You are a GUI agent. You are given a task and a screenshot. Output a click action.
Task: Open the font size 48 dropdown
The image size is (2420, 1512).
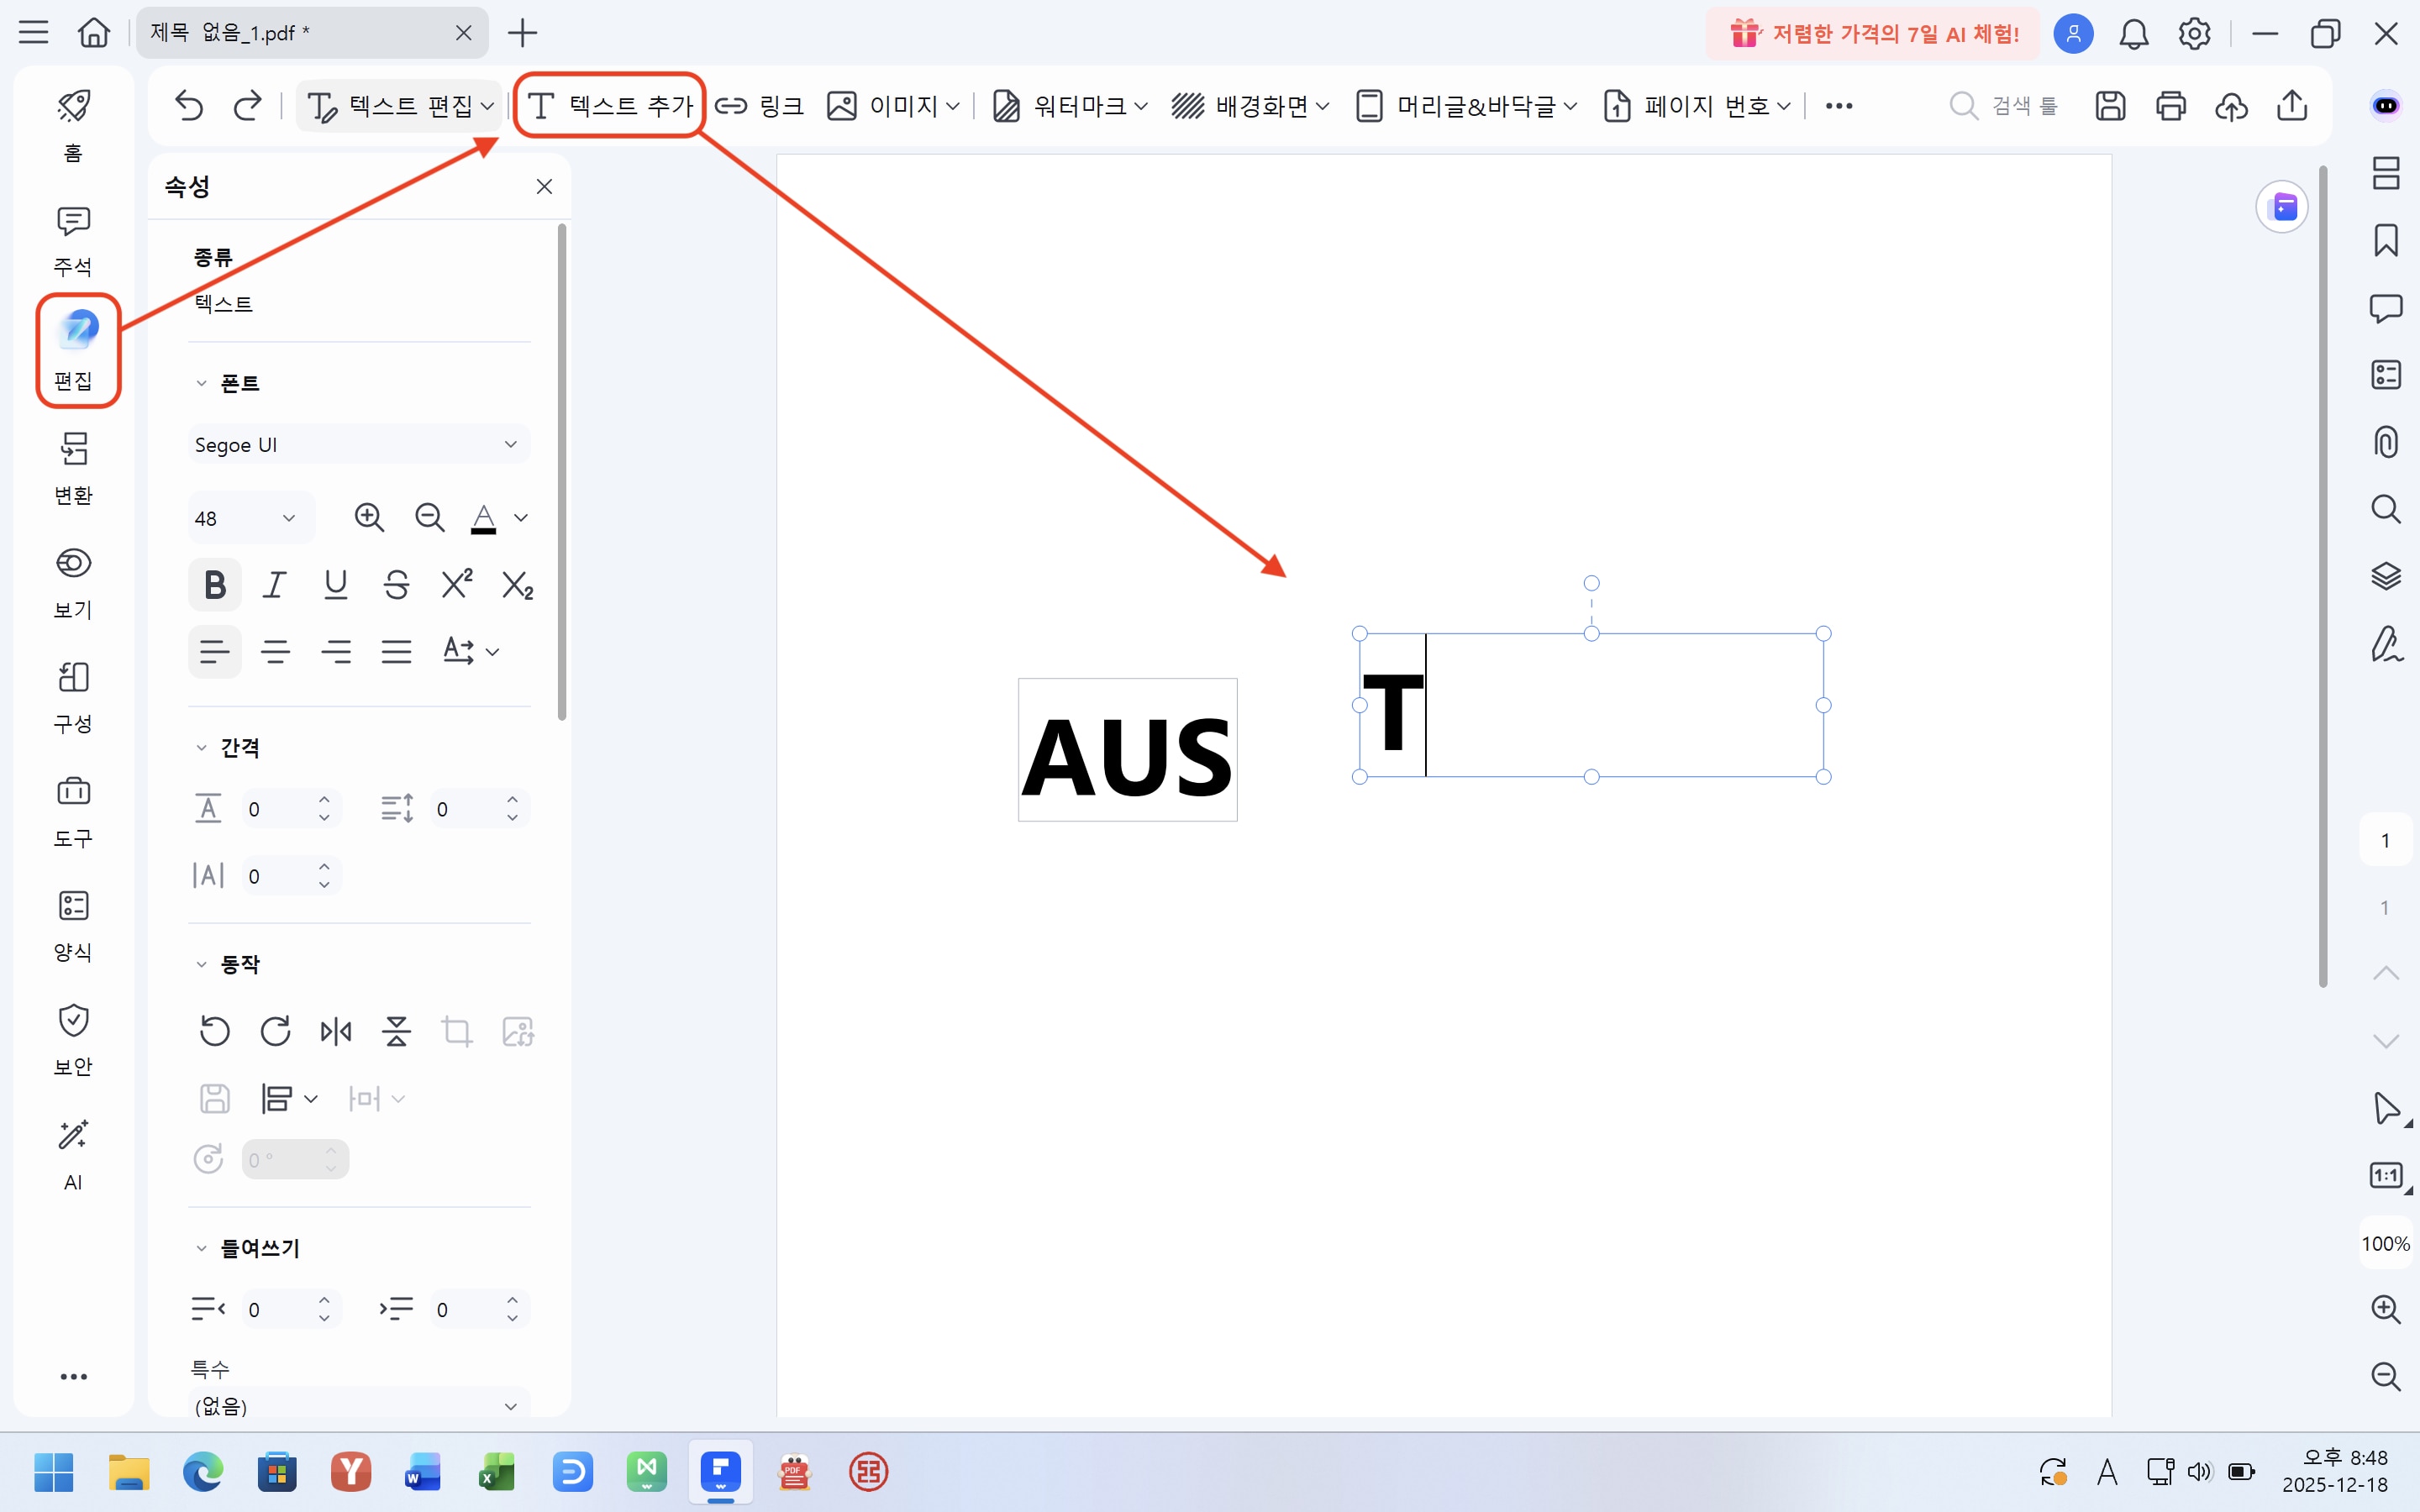(x=247, y=517)
